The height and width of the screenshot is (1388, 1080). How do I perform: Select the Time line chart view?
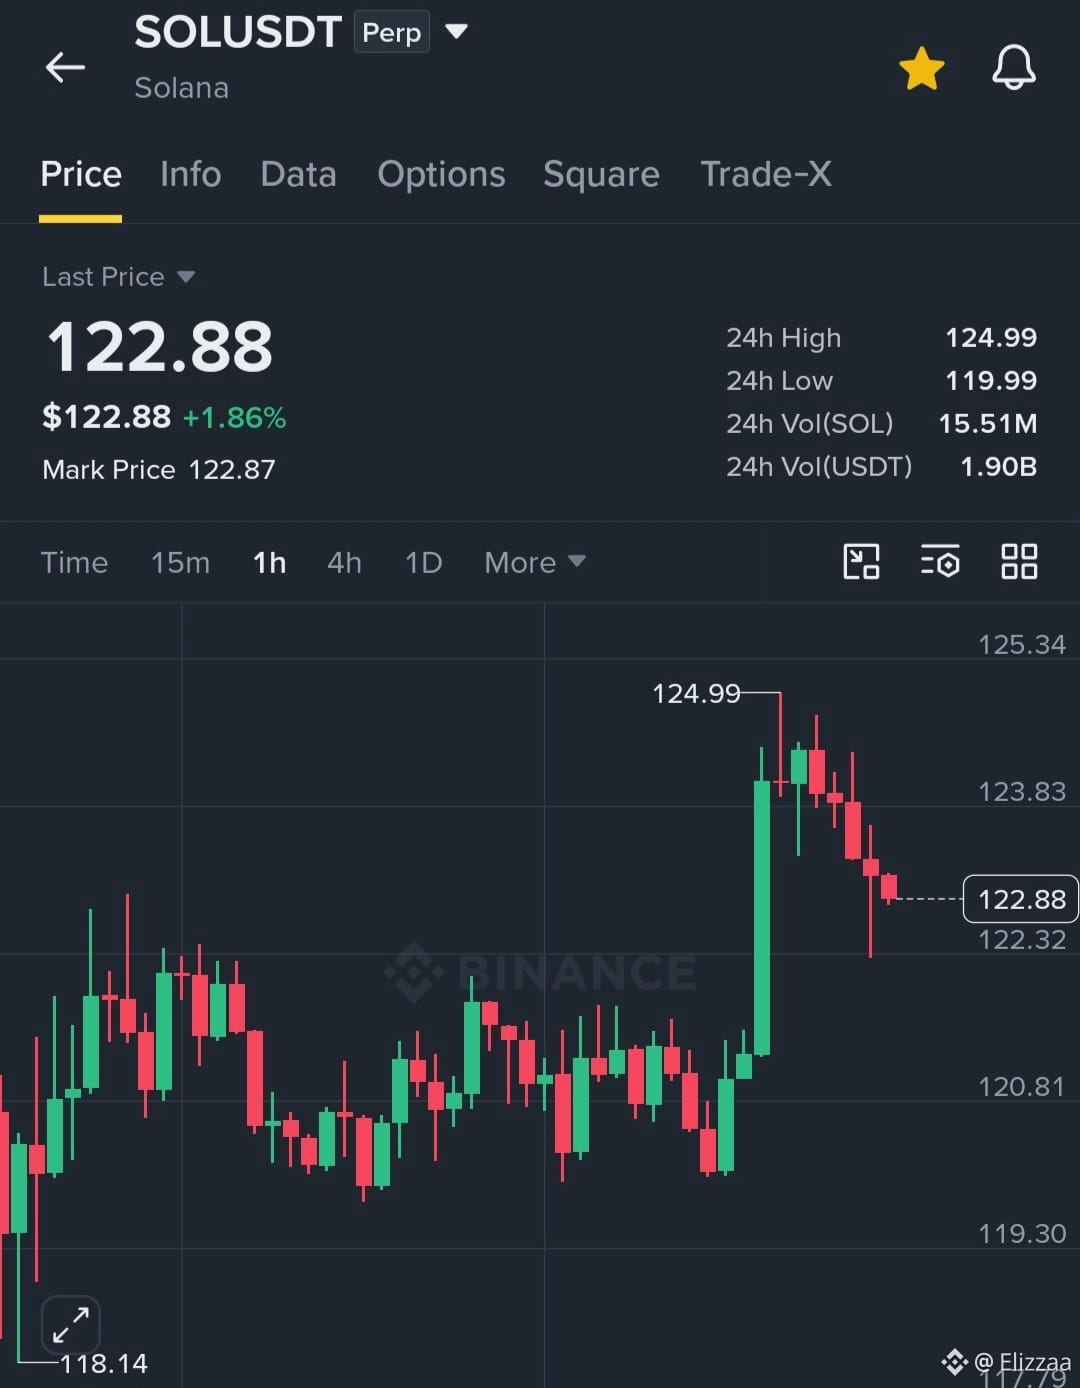[74, 562]
